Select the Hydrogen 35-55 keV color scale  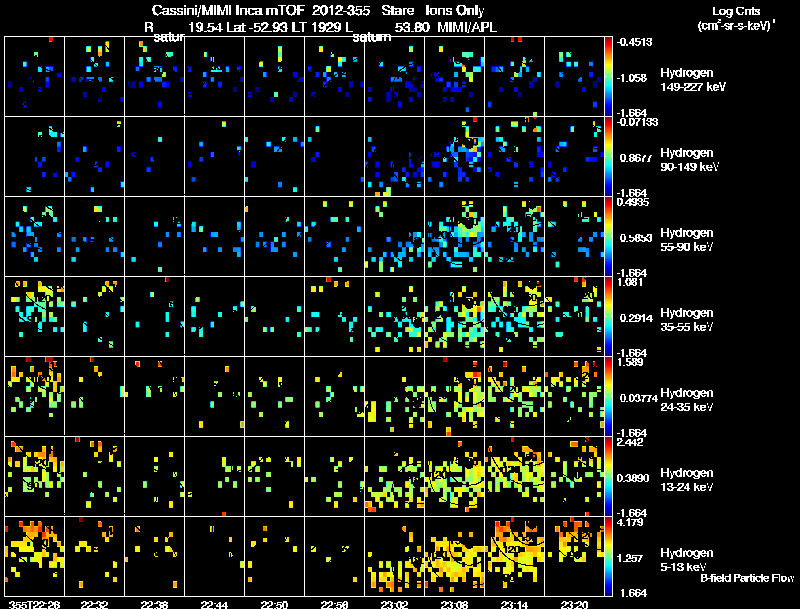[x=608, y=316]
